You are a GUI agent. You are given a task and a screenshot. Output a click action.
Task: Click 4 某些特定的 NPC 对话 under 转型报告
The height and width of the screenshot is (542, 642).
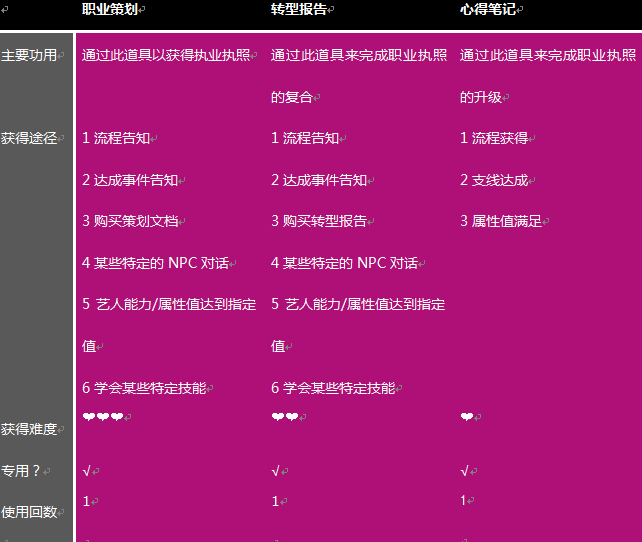click(x=344, y=263)
